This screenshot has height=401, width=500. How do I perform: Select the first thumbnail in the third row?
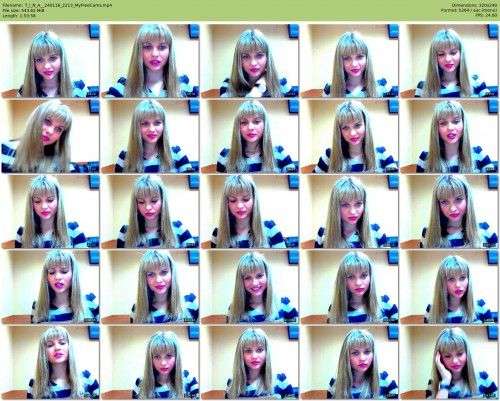pyautogui.click(x=51, y=212)
